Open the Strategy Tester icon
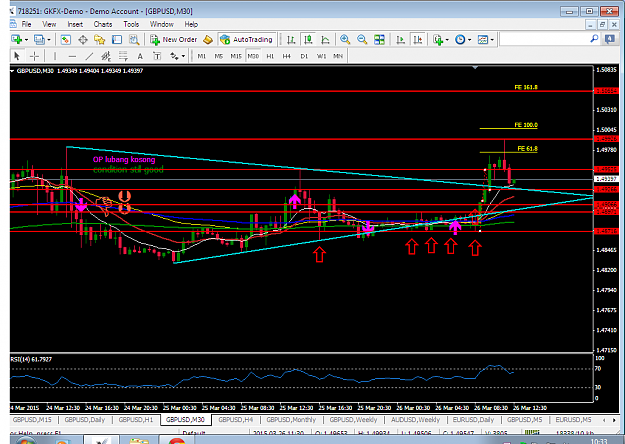The width and height of the screenshot is (625, 444). 134,39
